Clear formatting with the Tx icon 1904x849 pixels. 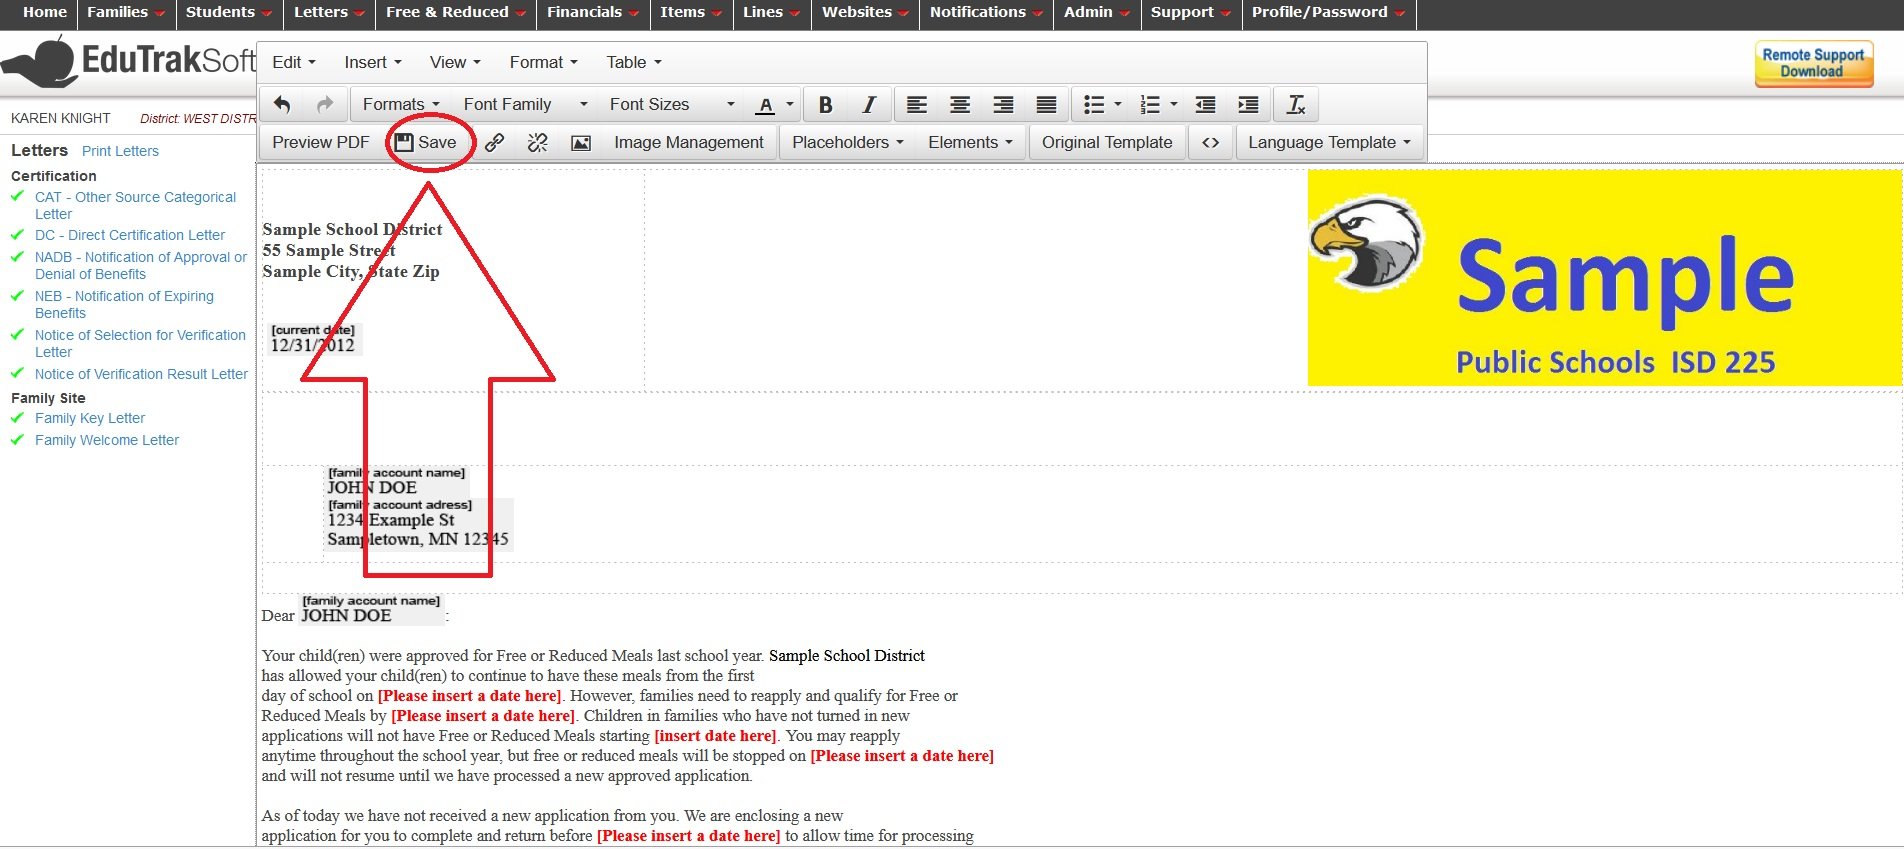(1296, 105)
